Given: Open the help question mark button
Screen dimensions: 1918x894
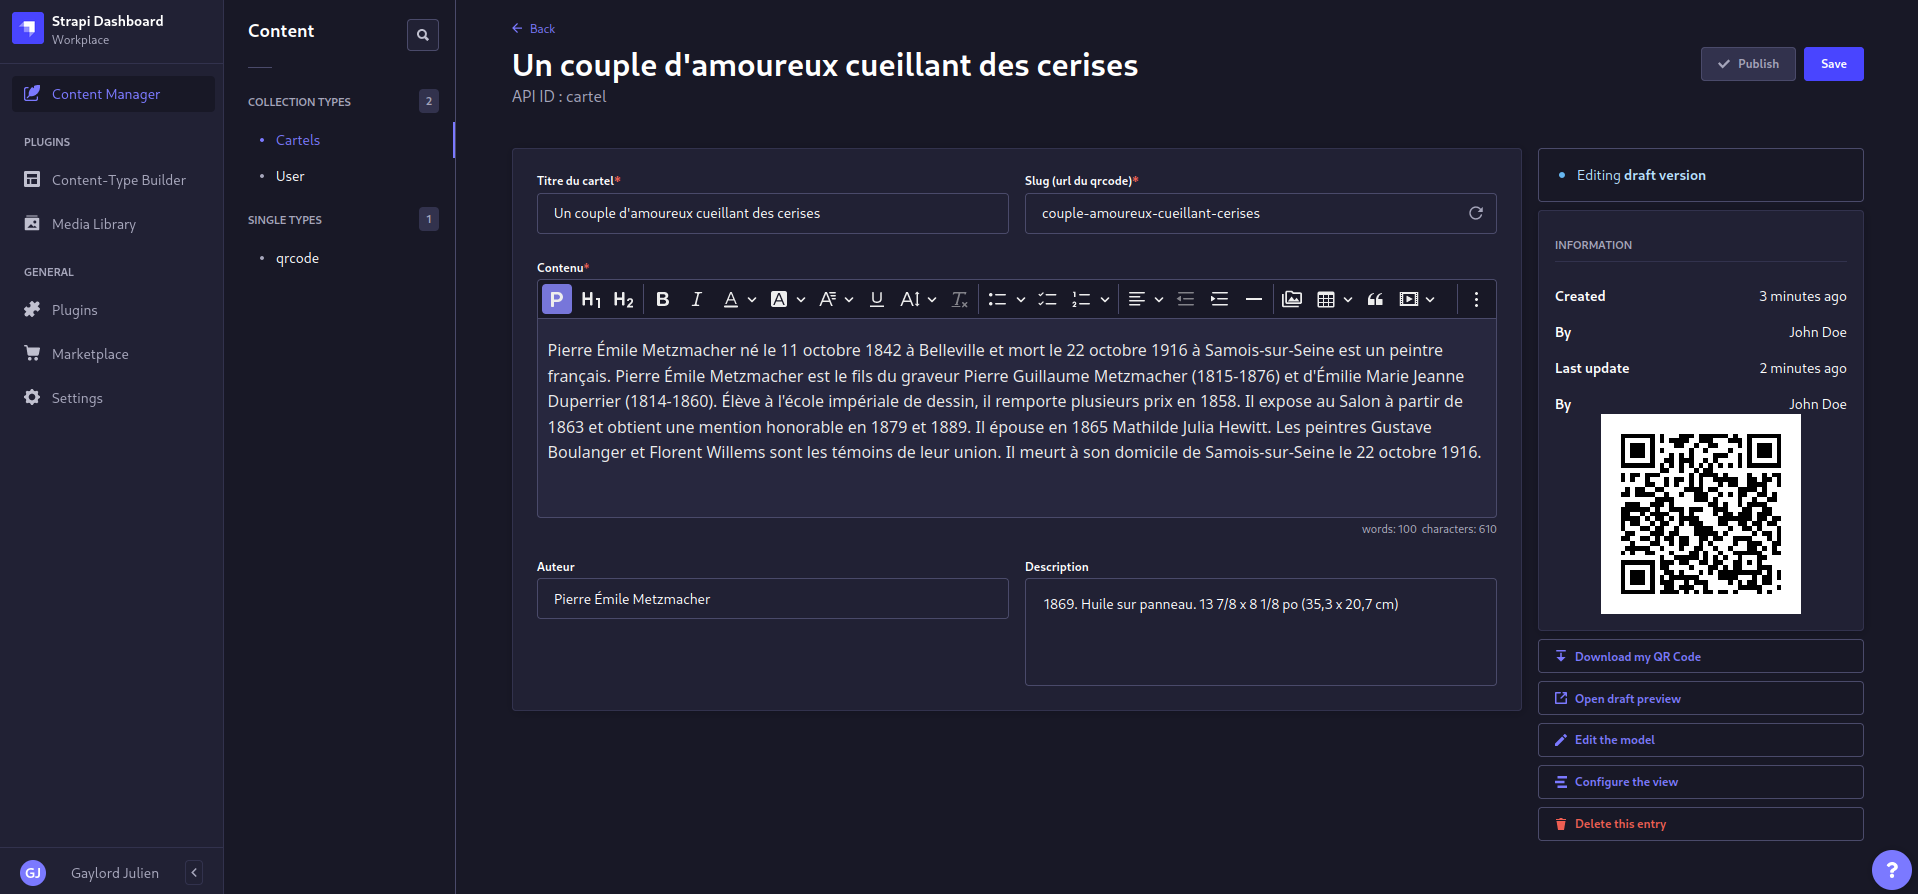Looking at the screenshot, I should click(x=1891, y=870).
